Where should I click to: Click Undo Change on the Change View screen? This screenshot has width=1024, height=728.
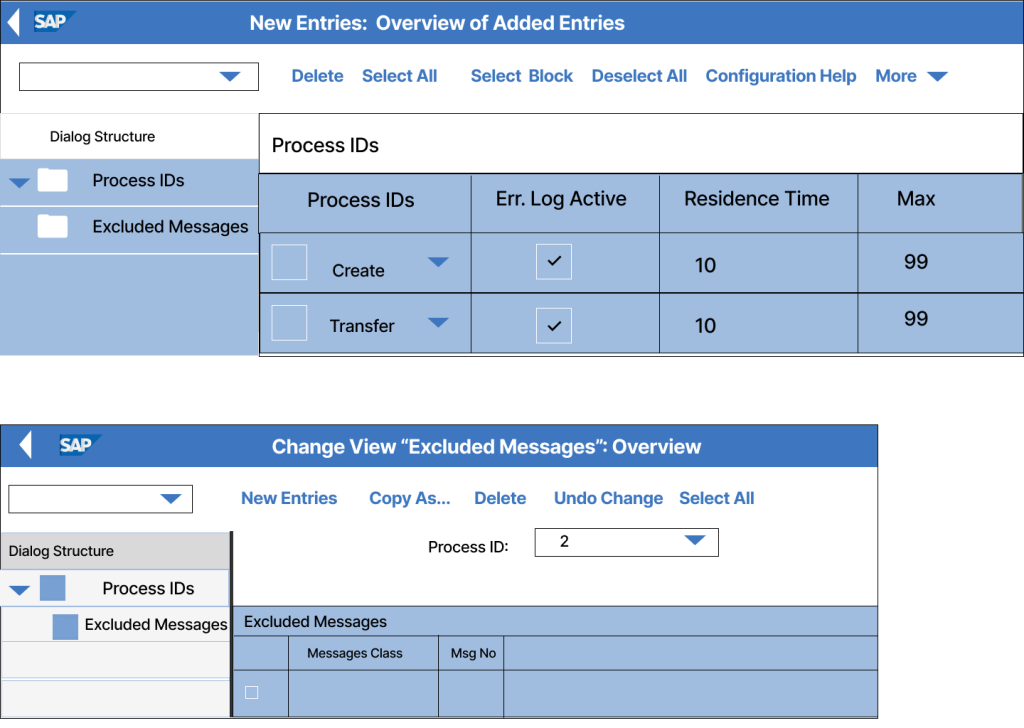point(608,498)
